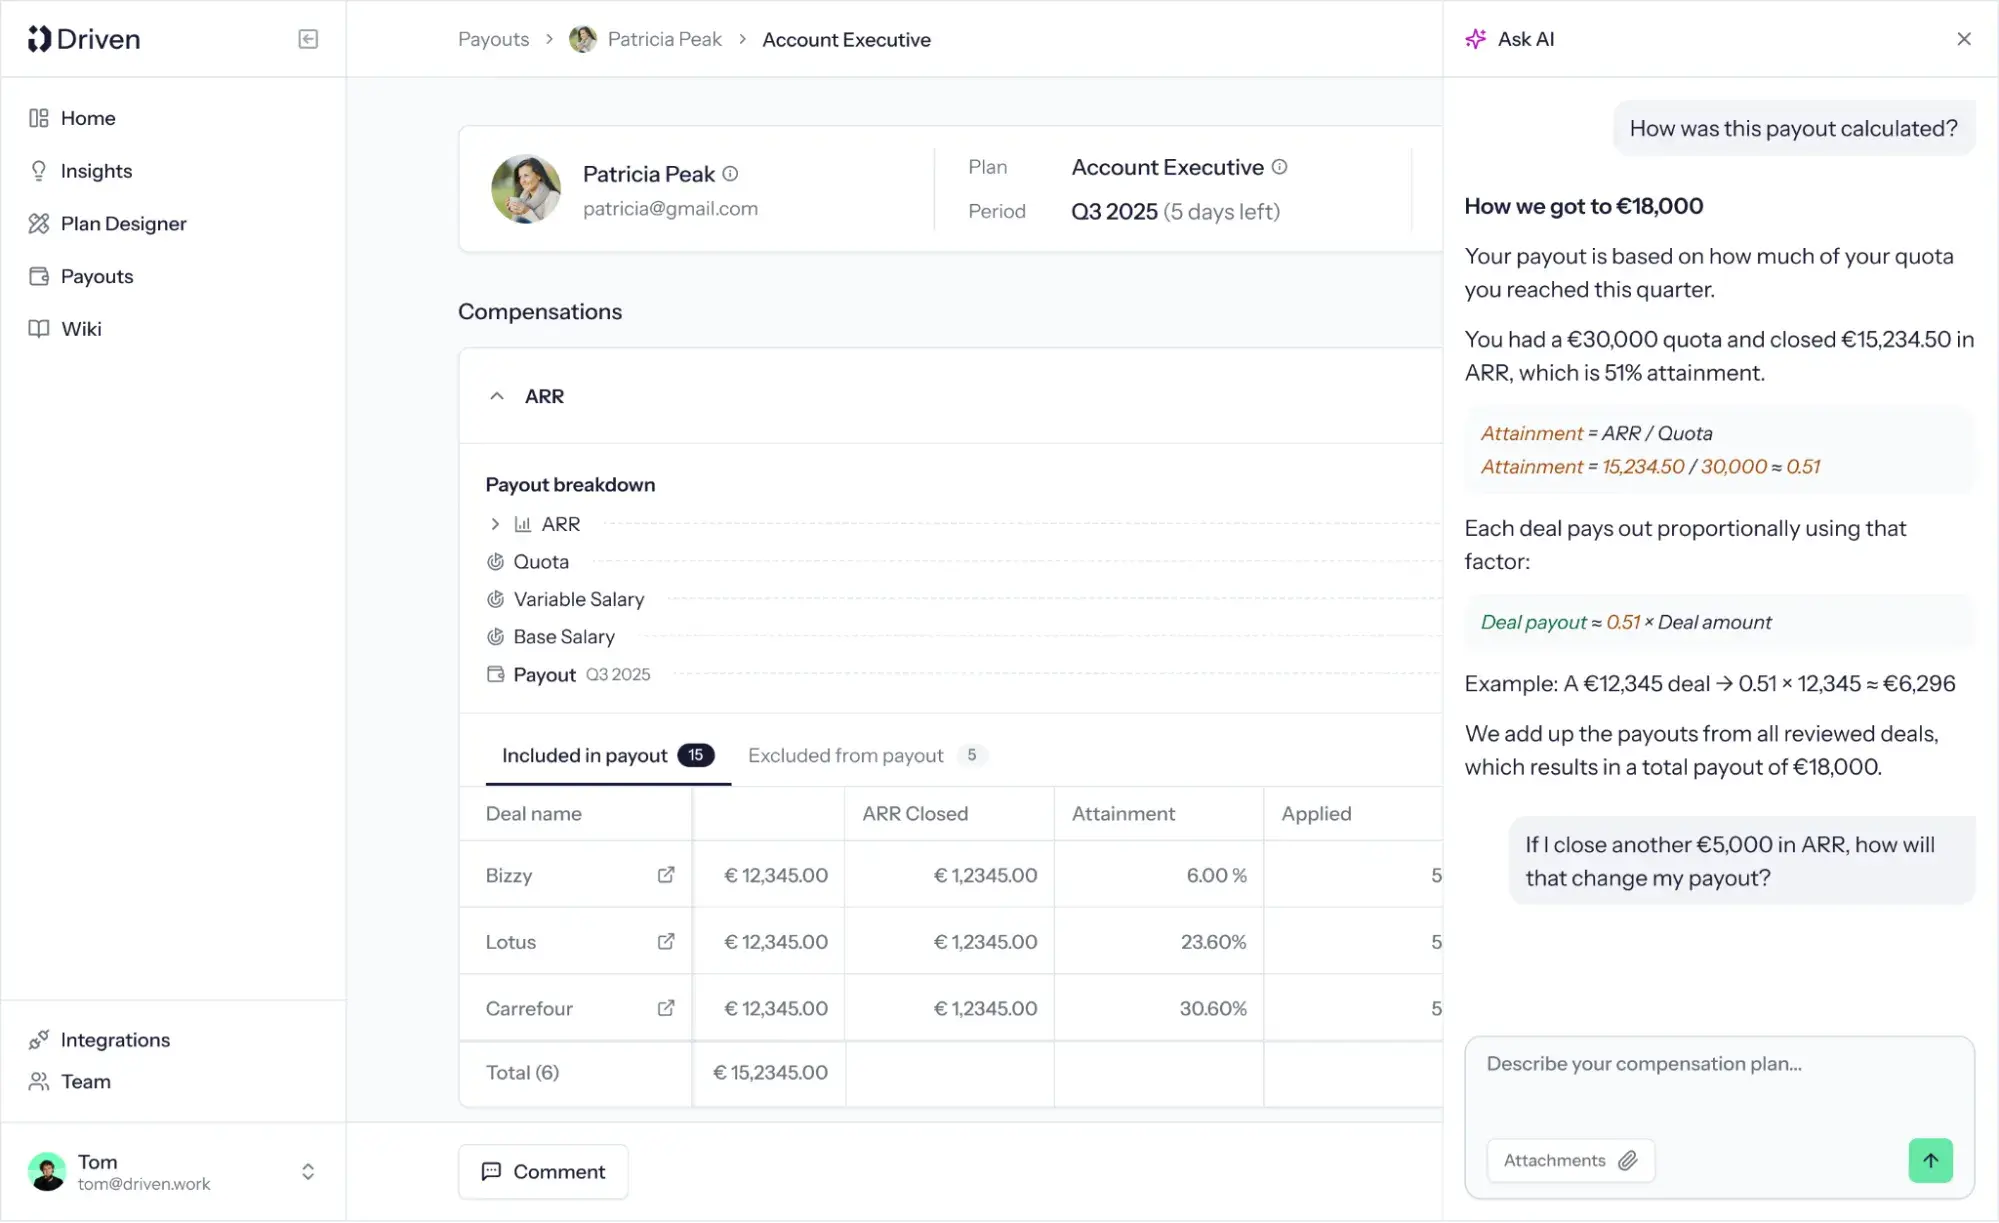
Task: Switch to Excluded from payout tab
Action: (x=867, y=756)
